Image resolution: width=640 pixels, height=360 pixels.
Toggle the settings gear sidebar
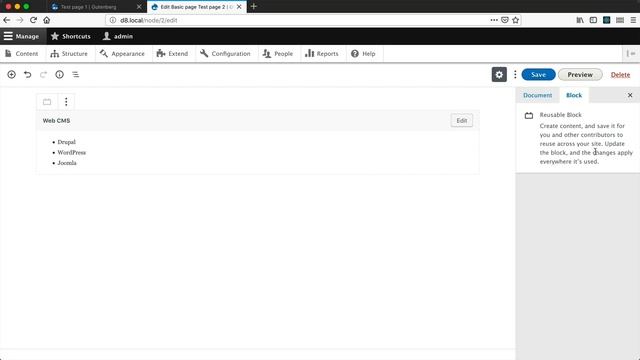coord(499,74)
